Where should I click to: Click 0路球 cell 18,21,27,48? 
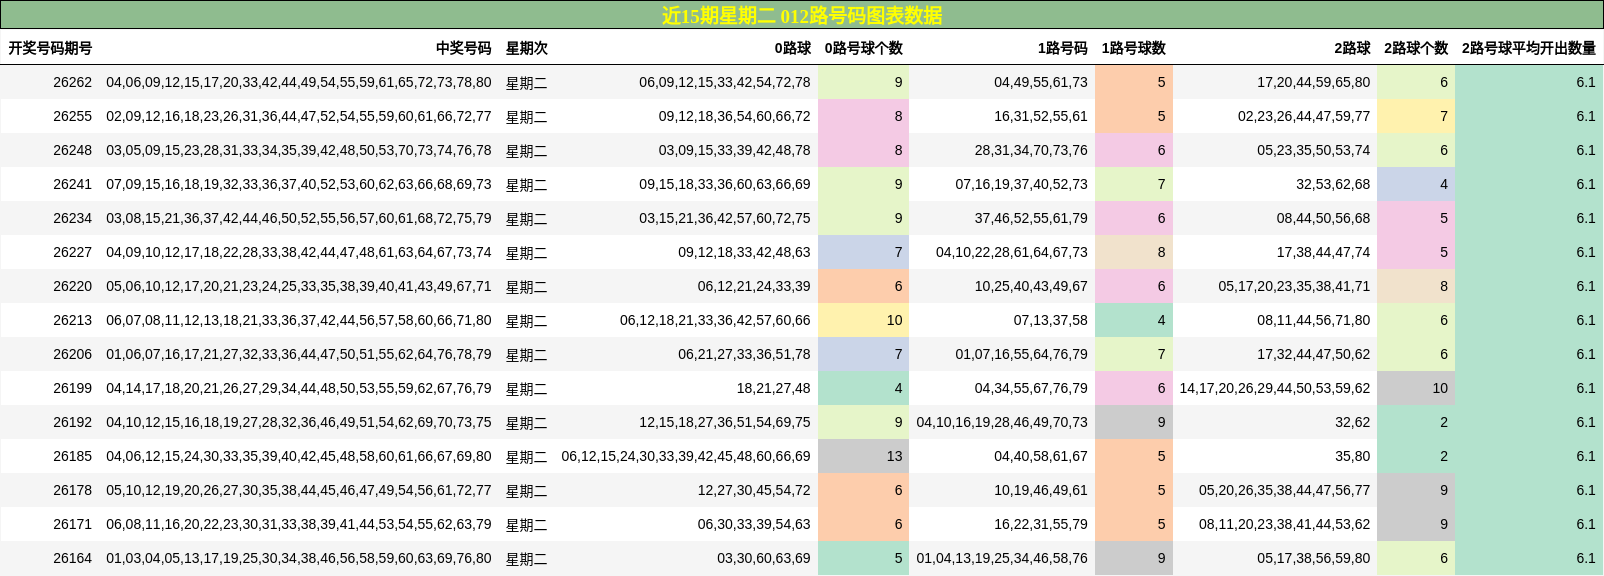[x=774, y=388]
